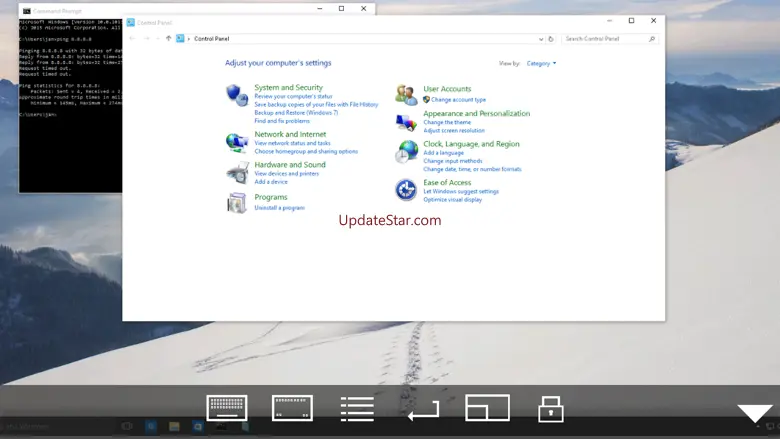
Task: Expand the address bar history dropdown
Action: pyautogui.click(x=541, y=39)
